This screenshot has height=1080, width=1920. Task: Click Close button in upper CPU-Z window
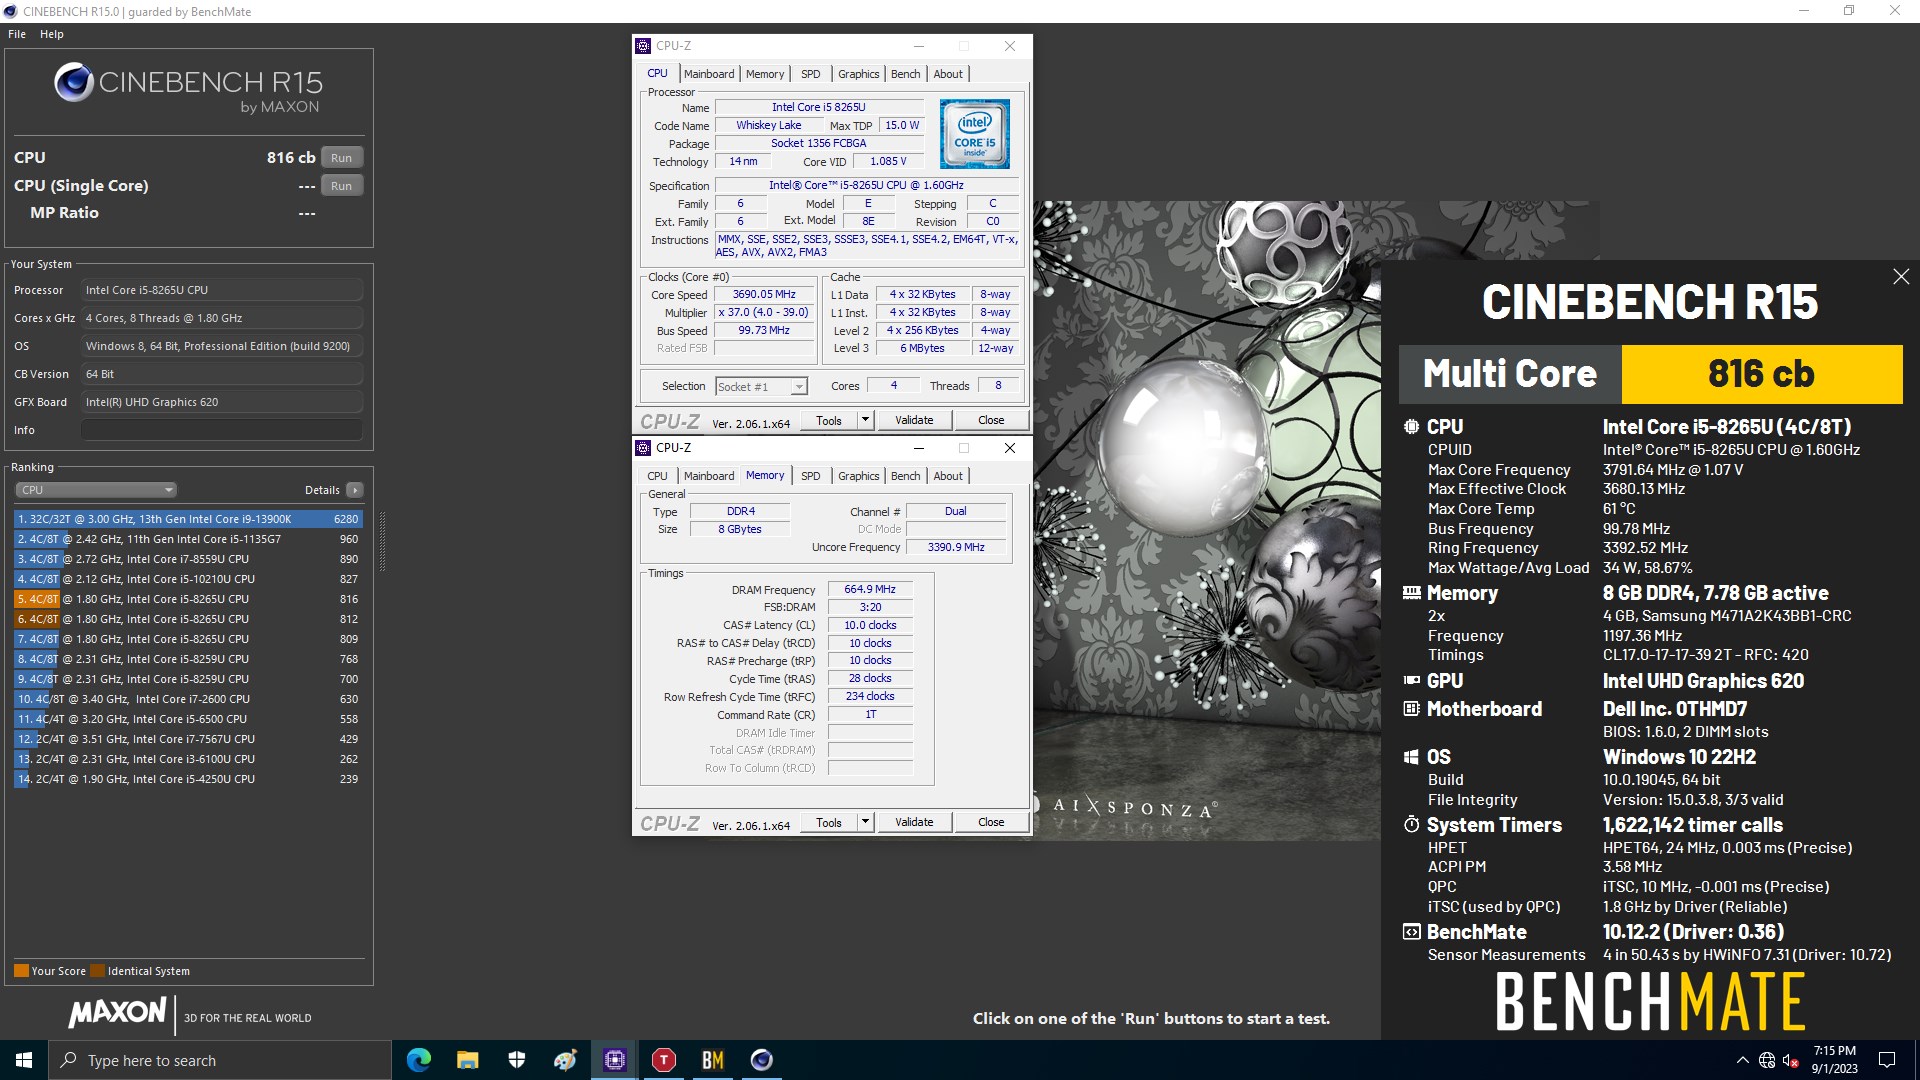click(x=991, y=420)
